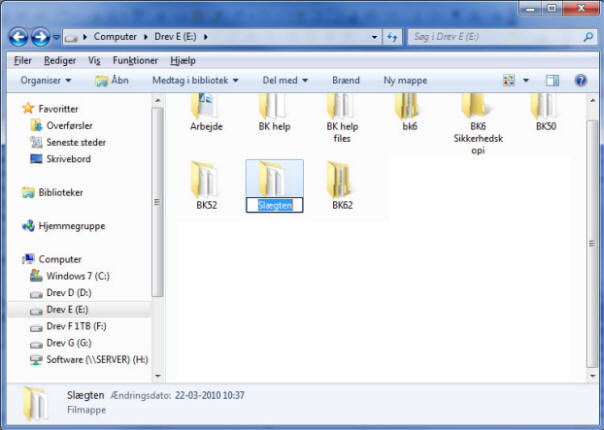The width and height of the screenshot is (604, 430).
Task: Open the Rediger menu
Action: 60,60
